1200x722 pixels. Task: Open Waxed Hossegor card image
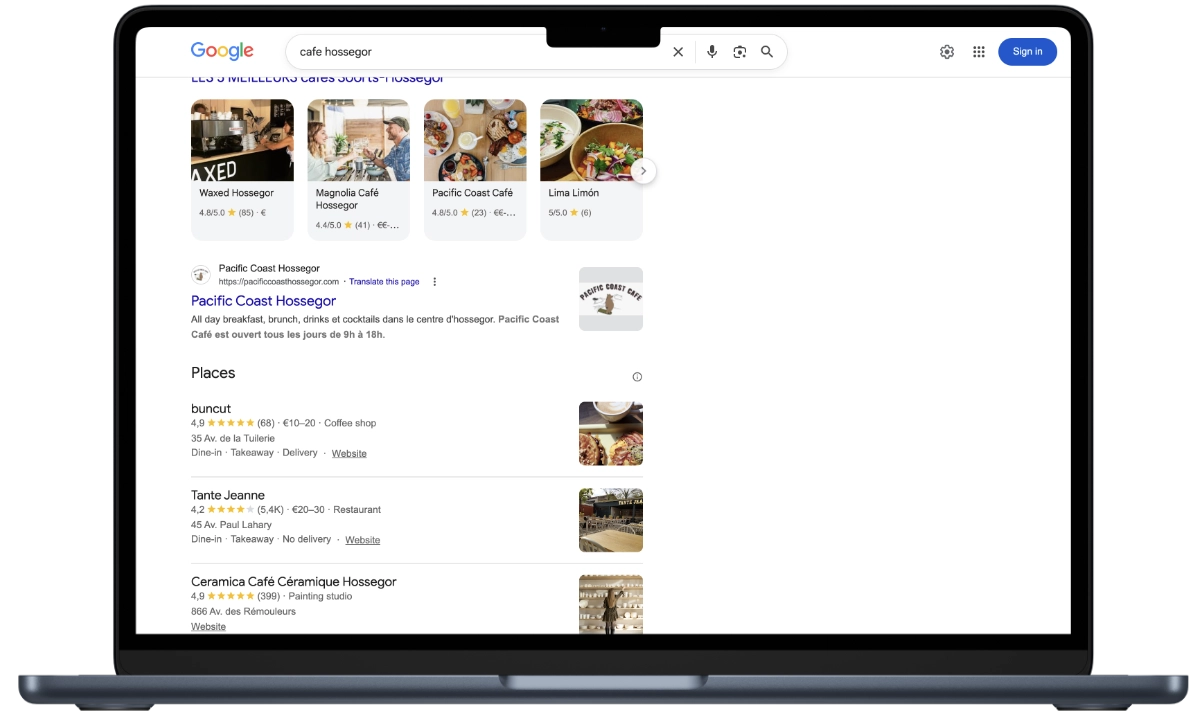pos(242,140)
